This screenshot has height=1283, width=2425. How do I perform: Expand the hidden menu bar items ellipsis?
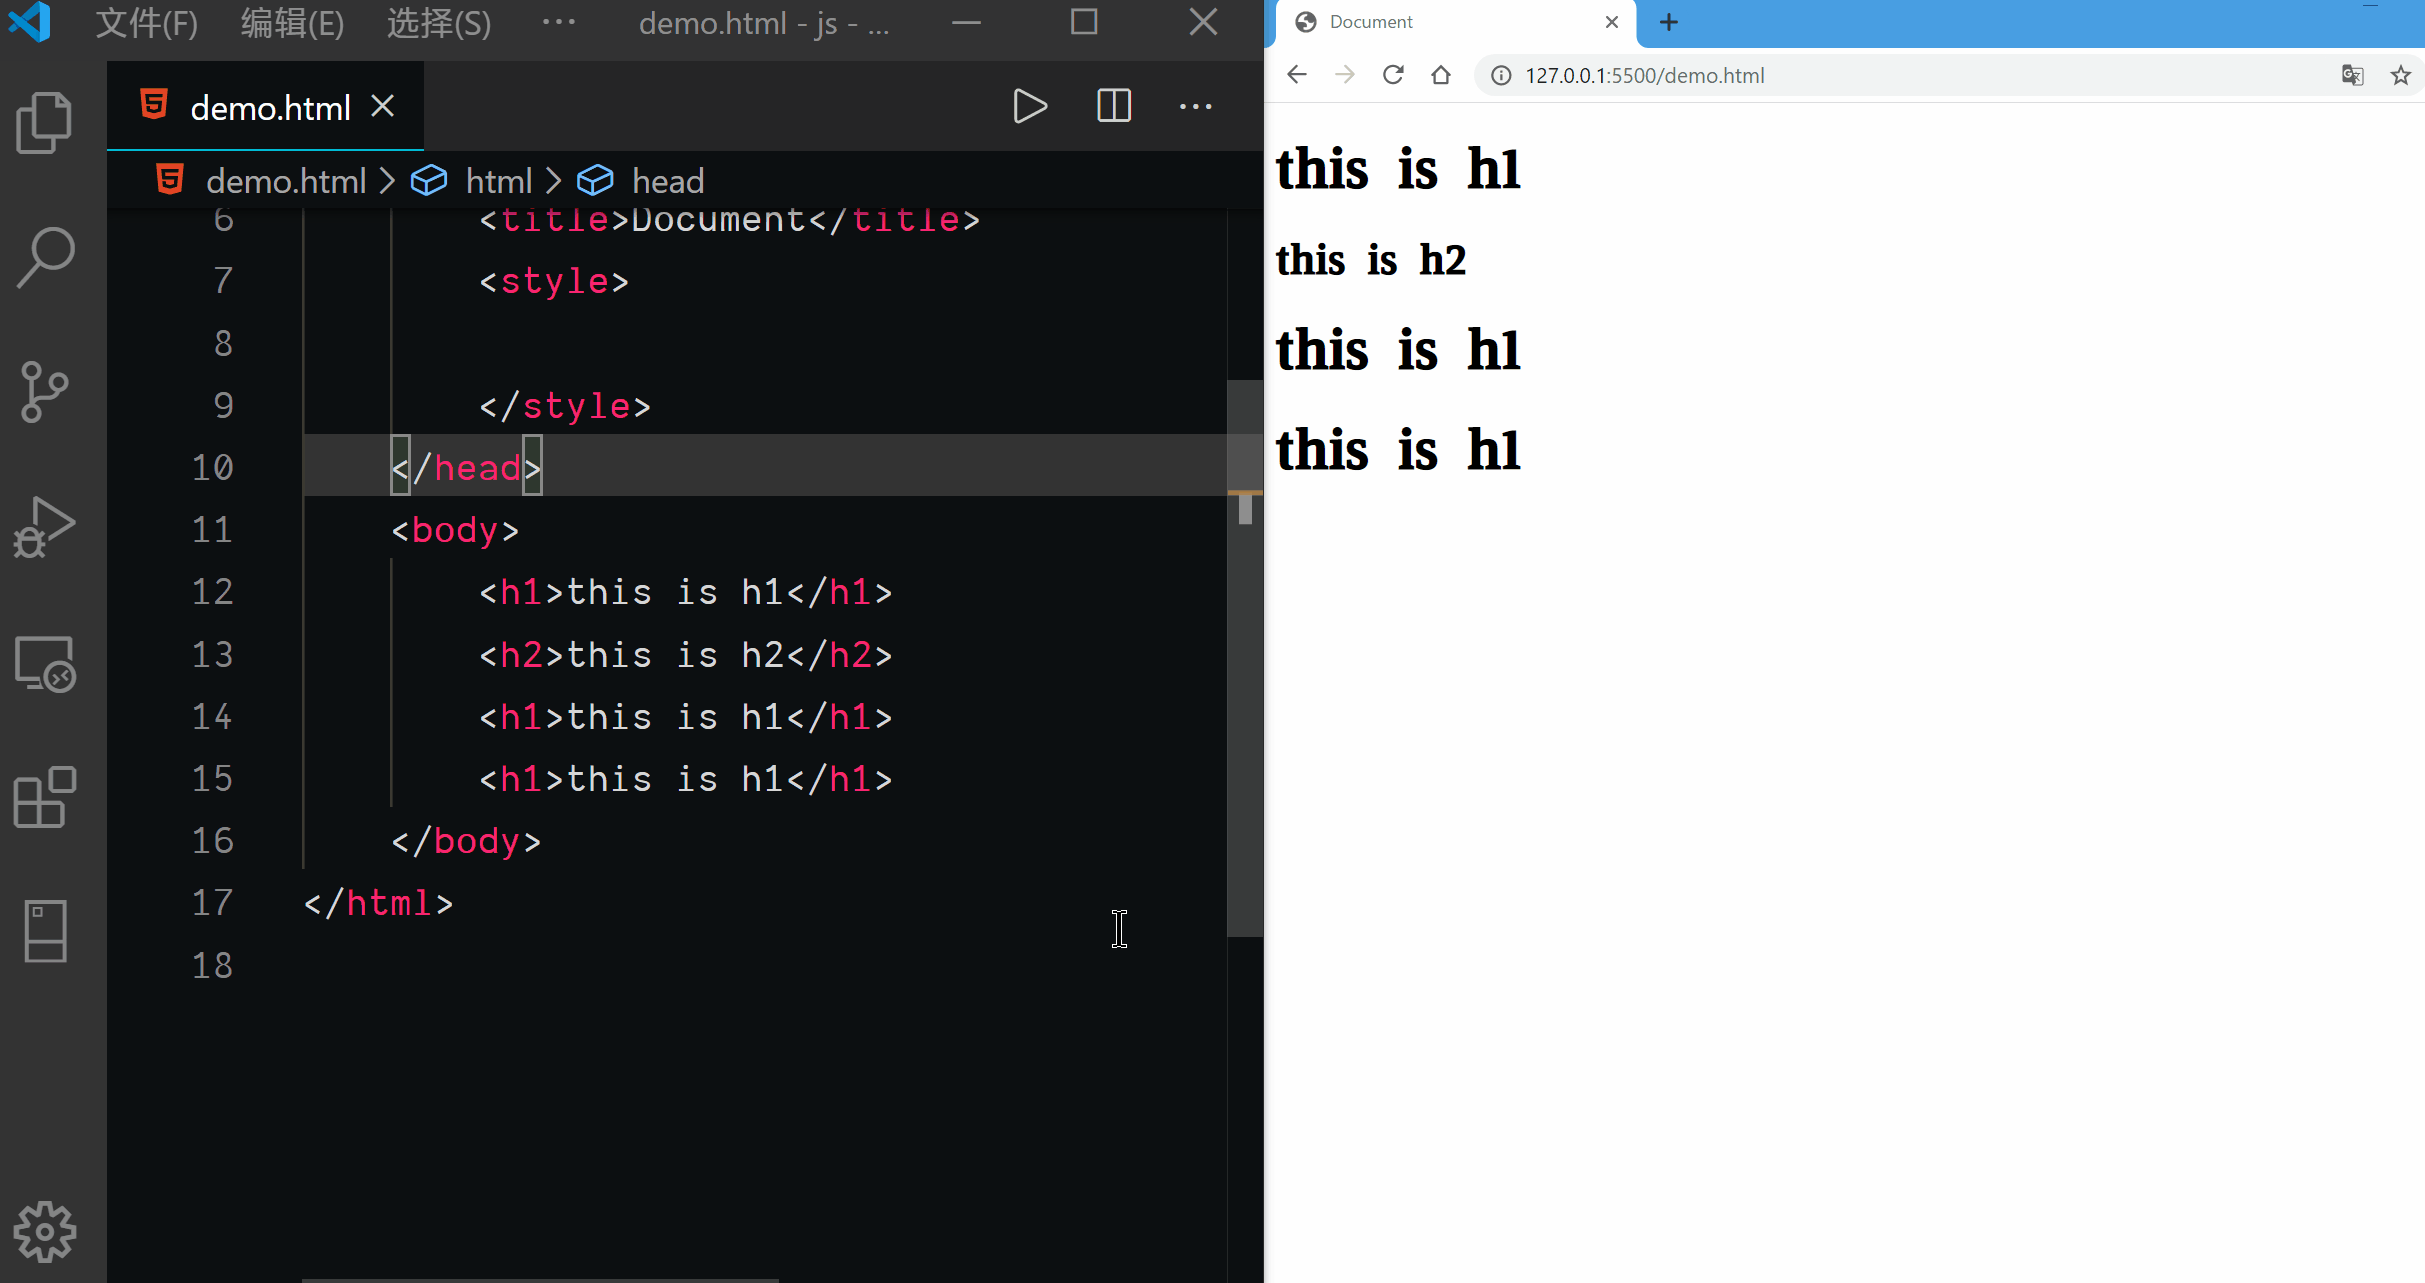(558, 22)
